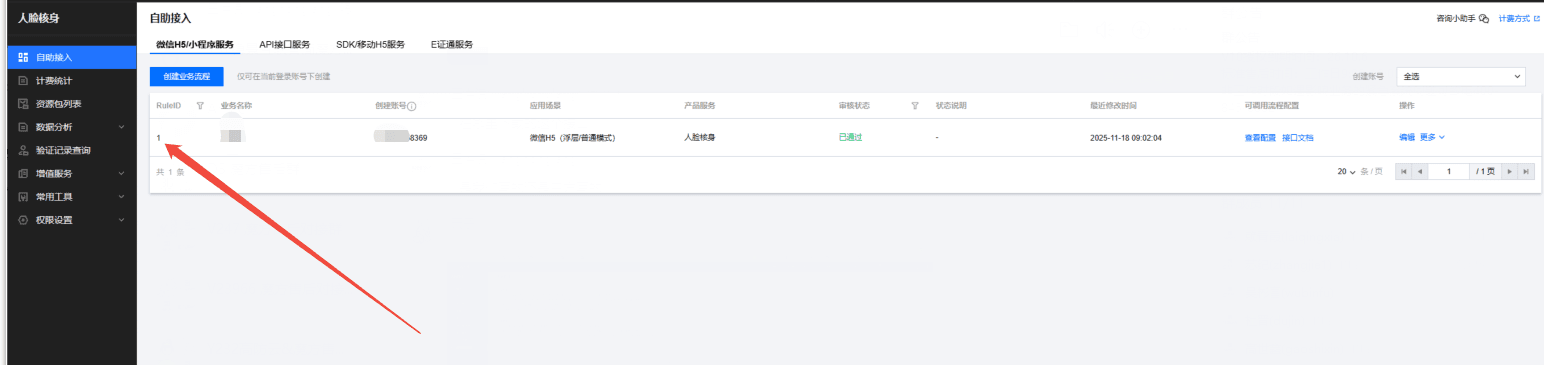Open the 更多 actions dropdown
The width and height of the screenshot is (1544, 365).
coord(1432,137)
